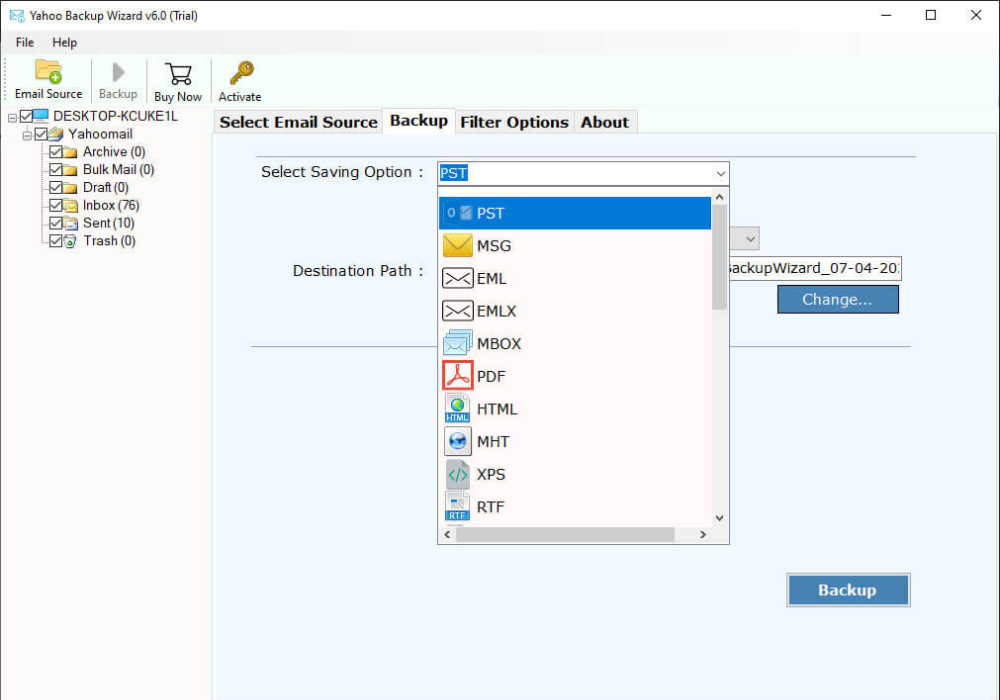Switch to the Backup tab

(x=418, y=120)
